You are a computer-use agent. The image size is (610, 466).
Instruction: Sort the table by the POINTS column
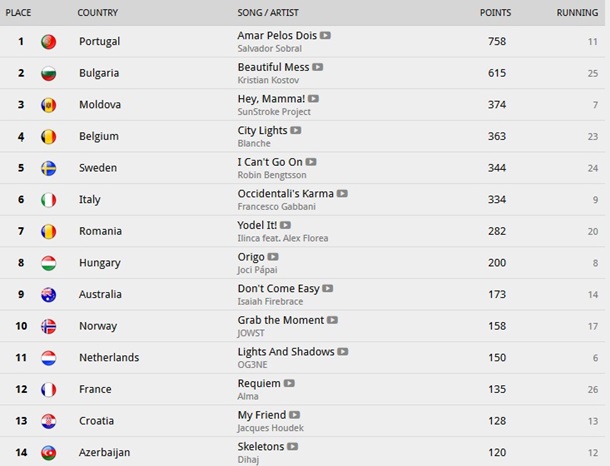pos(494,13)
